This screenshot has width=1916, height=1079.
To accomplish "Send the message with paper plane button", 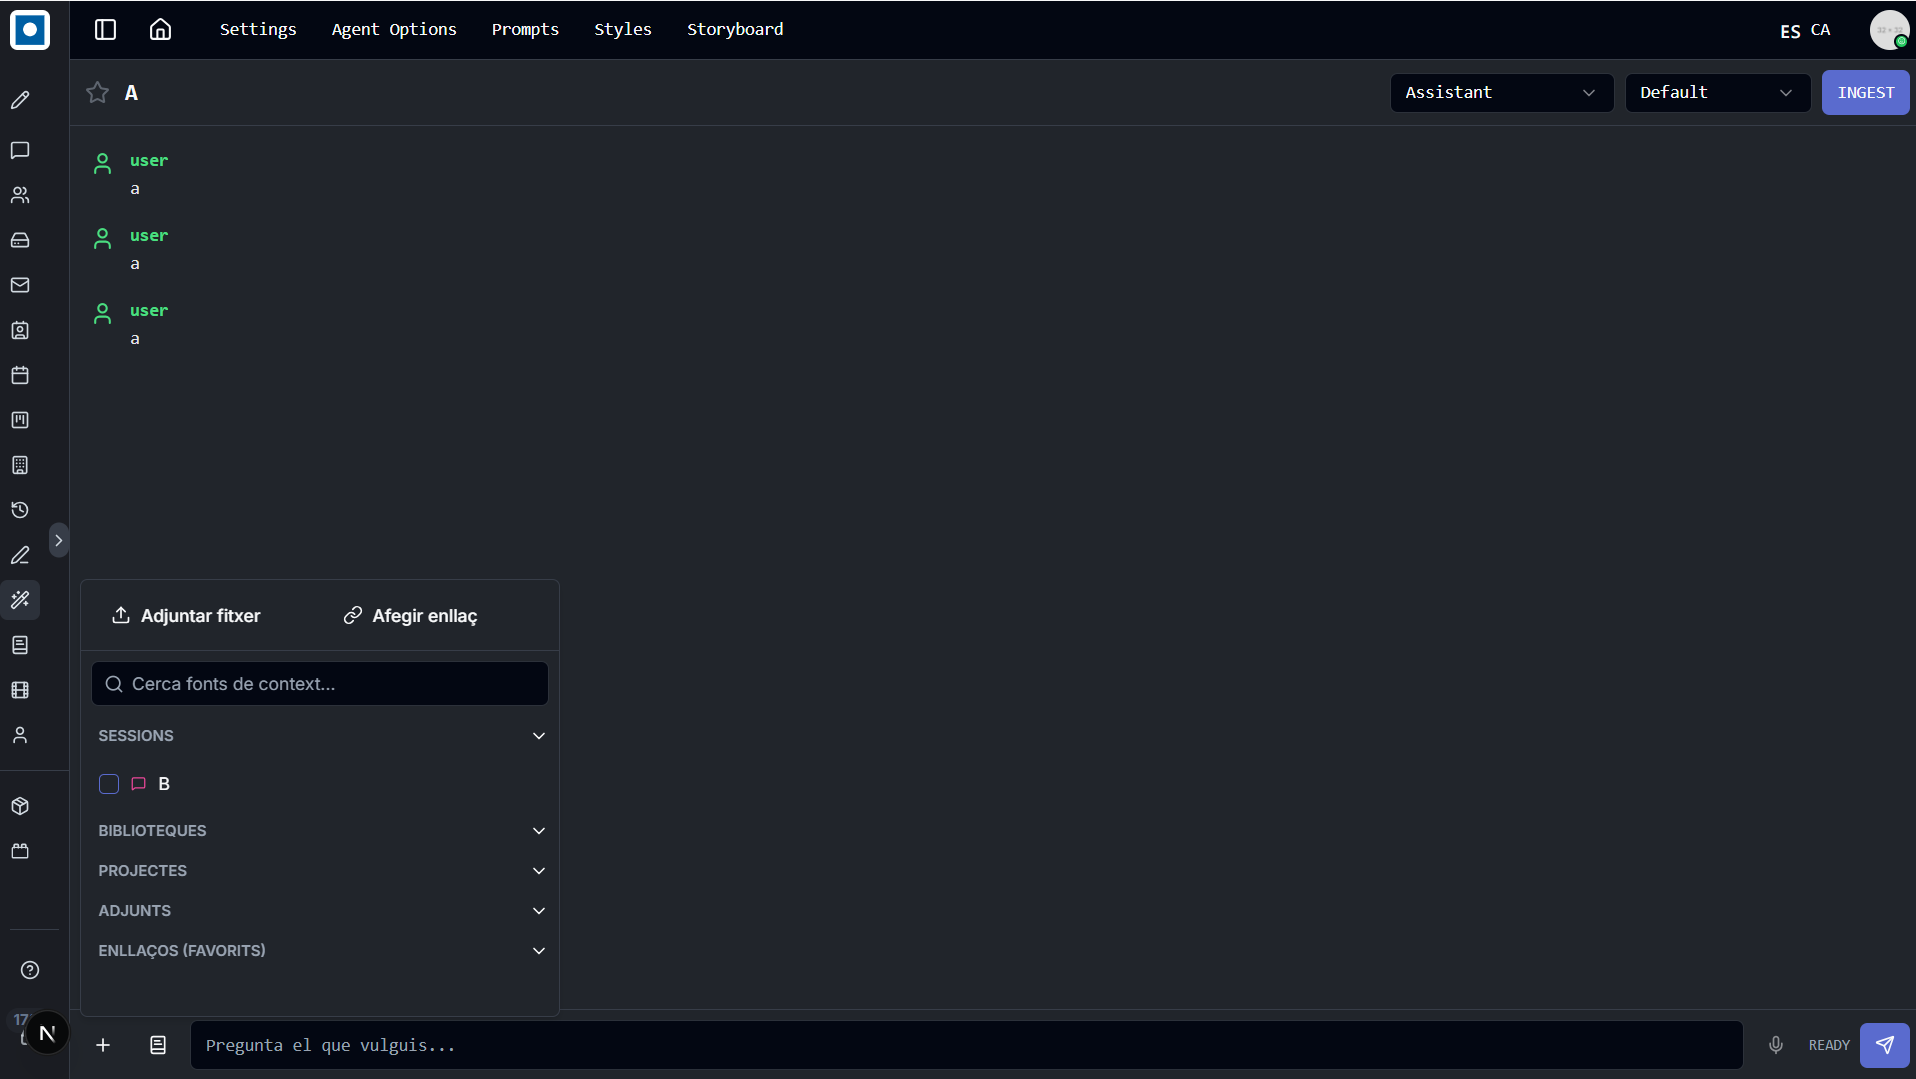I will (x=1884, y=1045).
